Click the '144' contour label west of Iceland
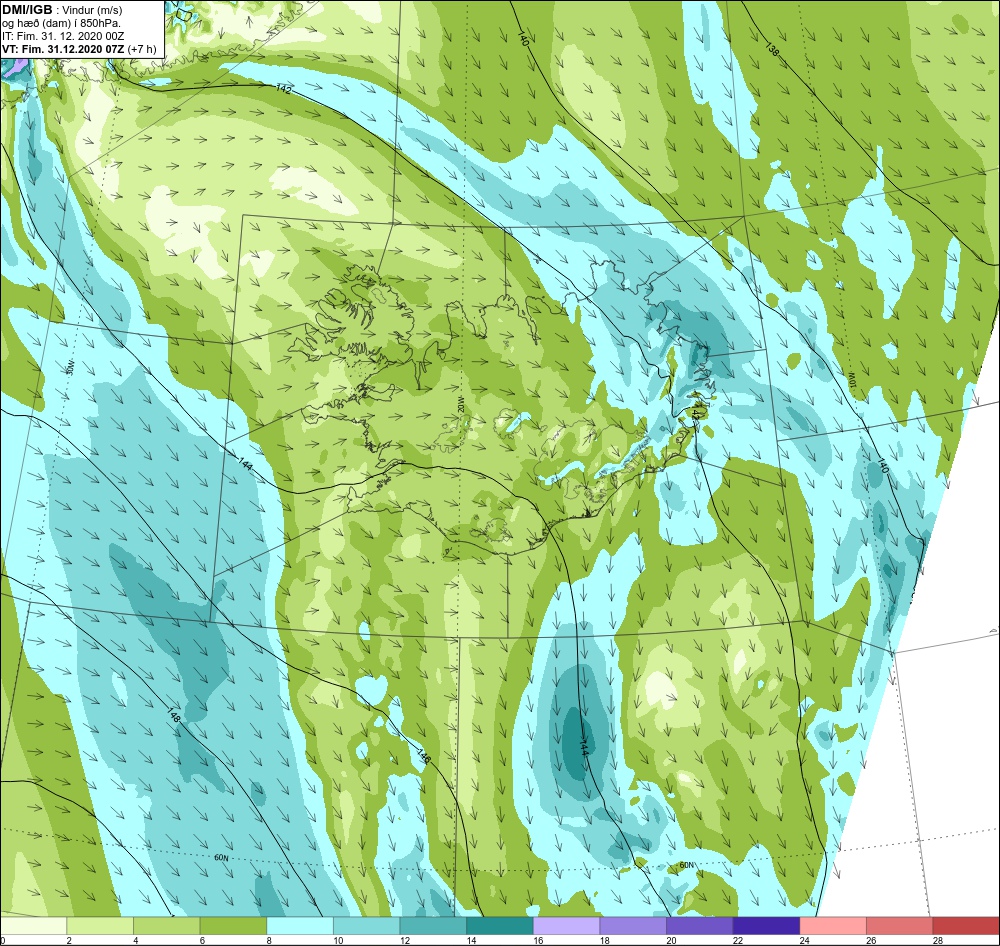 click(x=246, y=463)
